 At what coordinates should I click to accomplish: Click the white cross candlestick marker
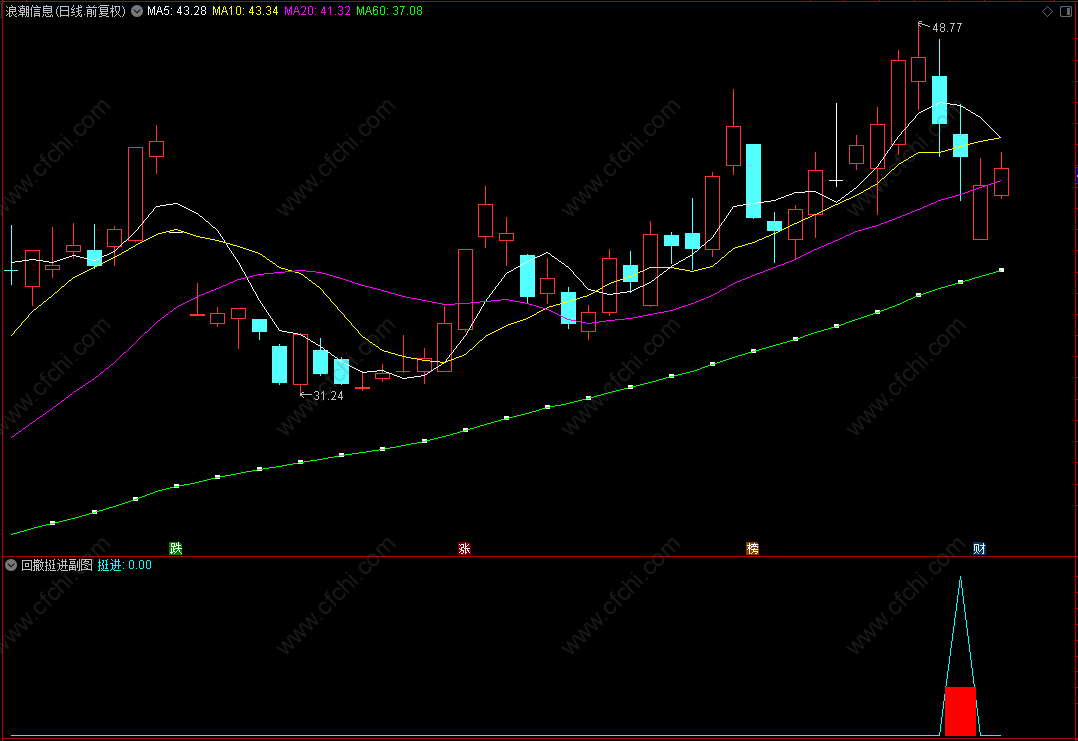[836, 181]
